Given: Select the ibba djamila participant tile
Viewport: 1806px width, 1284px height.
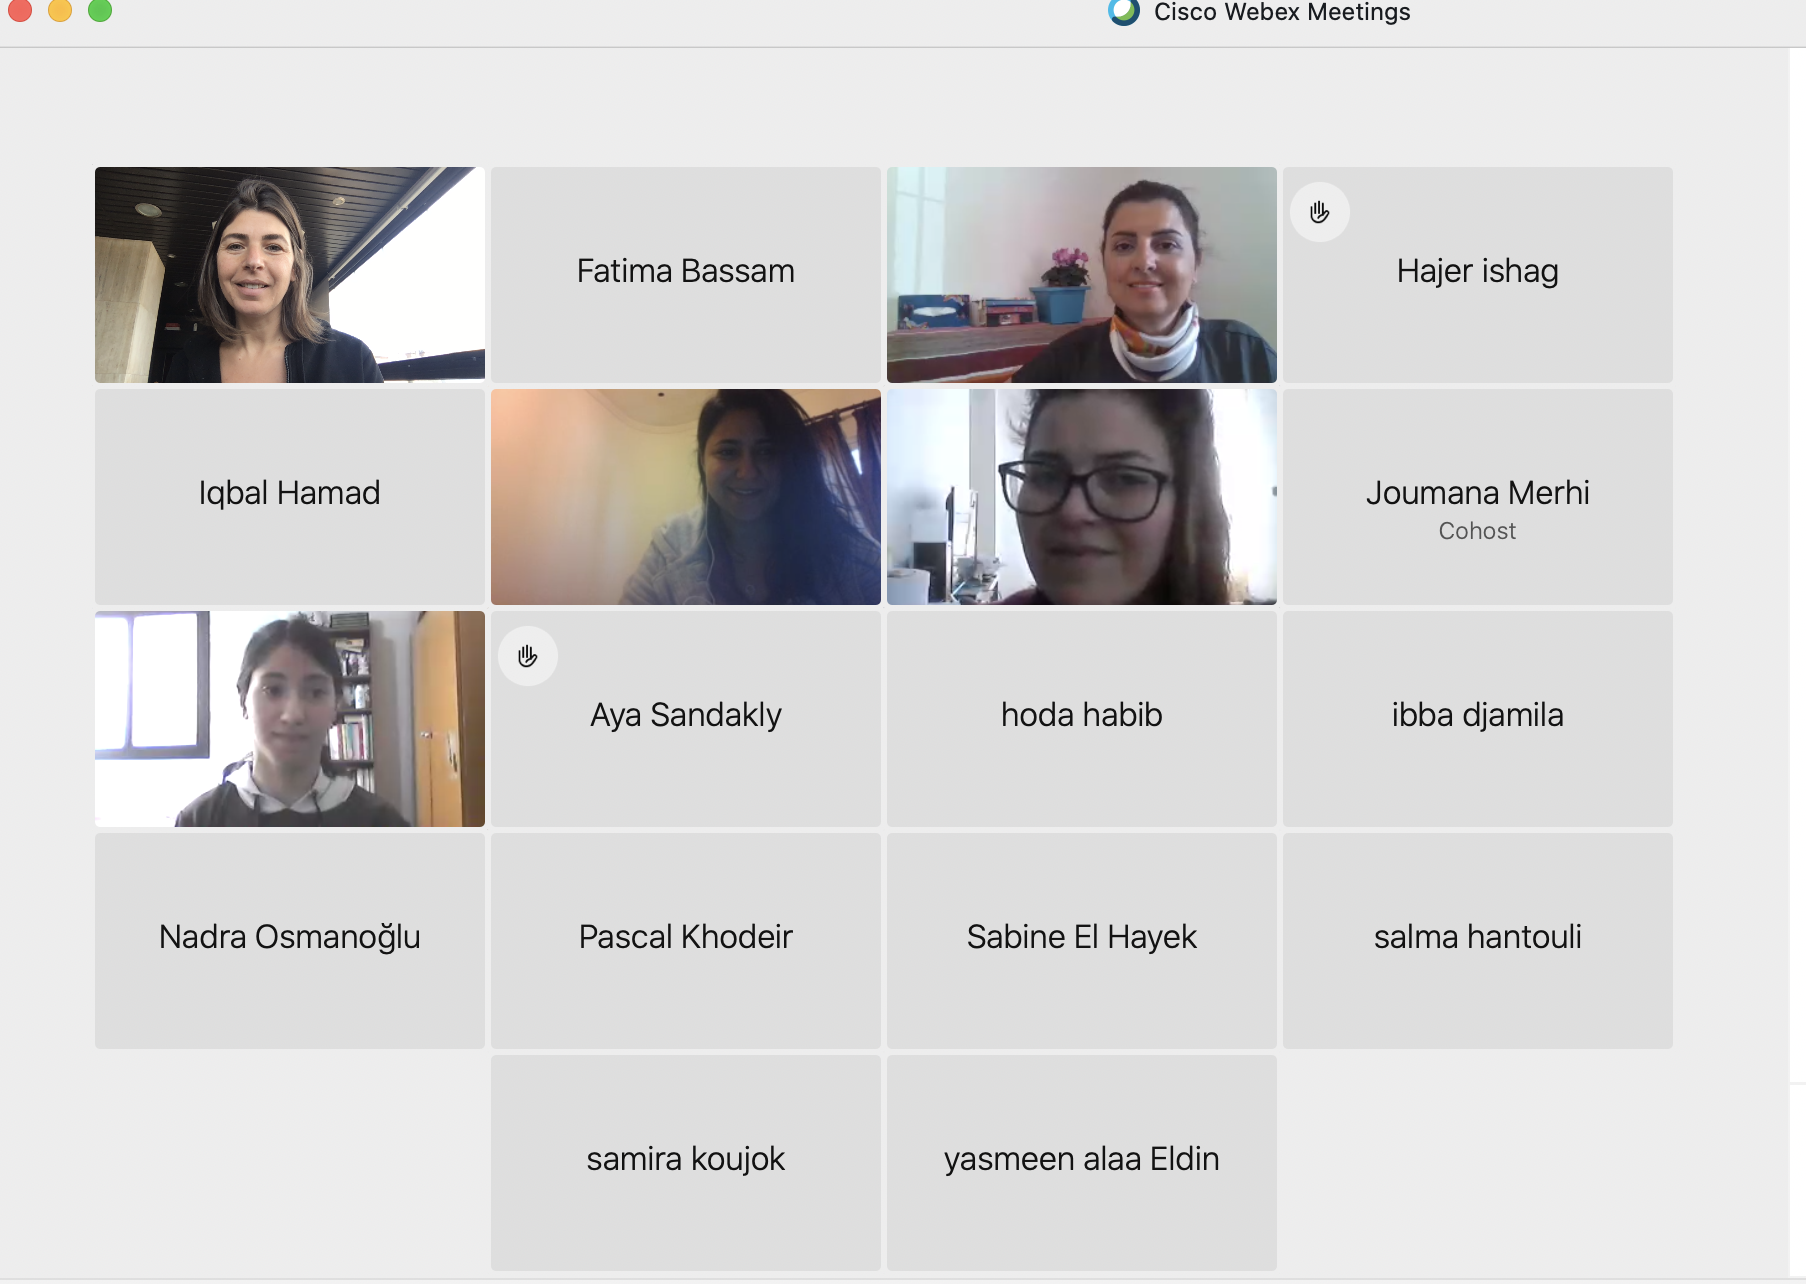Looking at the screenshot, I should pyautogui.click(x=1478, y=719).
